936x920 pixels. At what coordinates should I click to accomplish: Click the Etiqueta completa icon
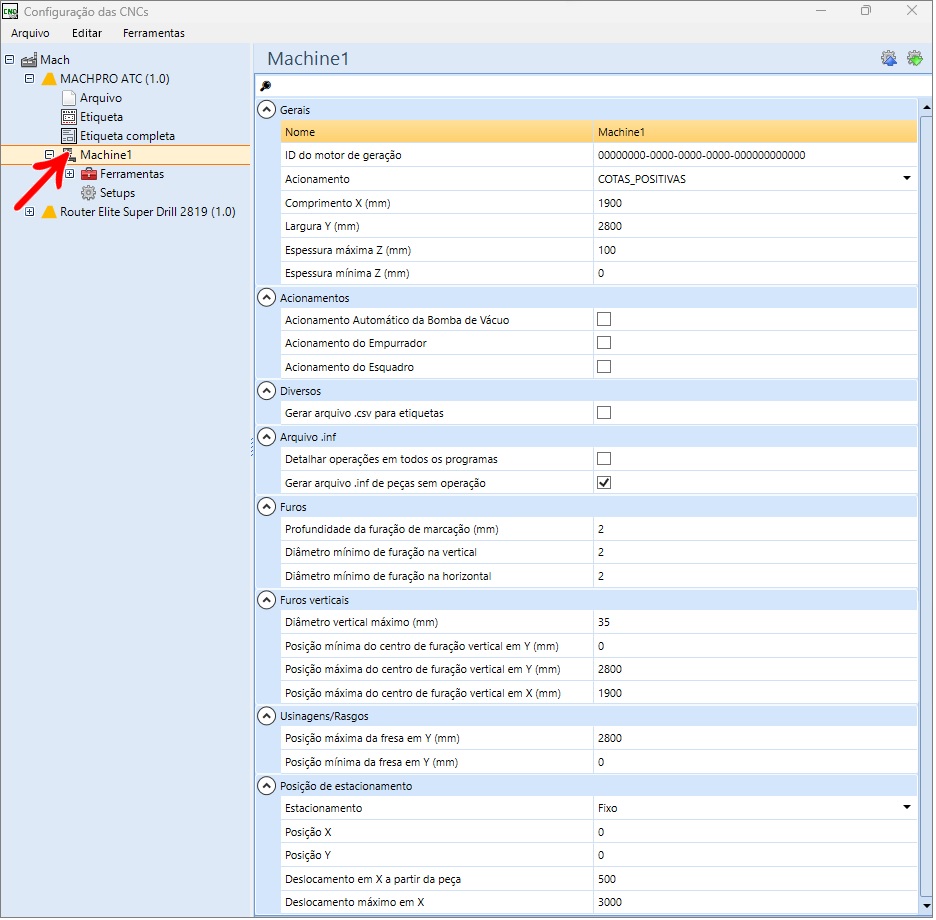69,136
